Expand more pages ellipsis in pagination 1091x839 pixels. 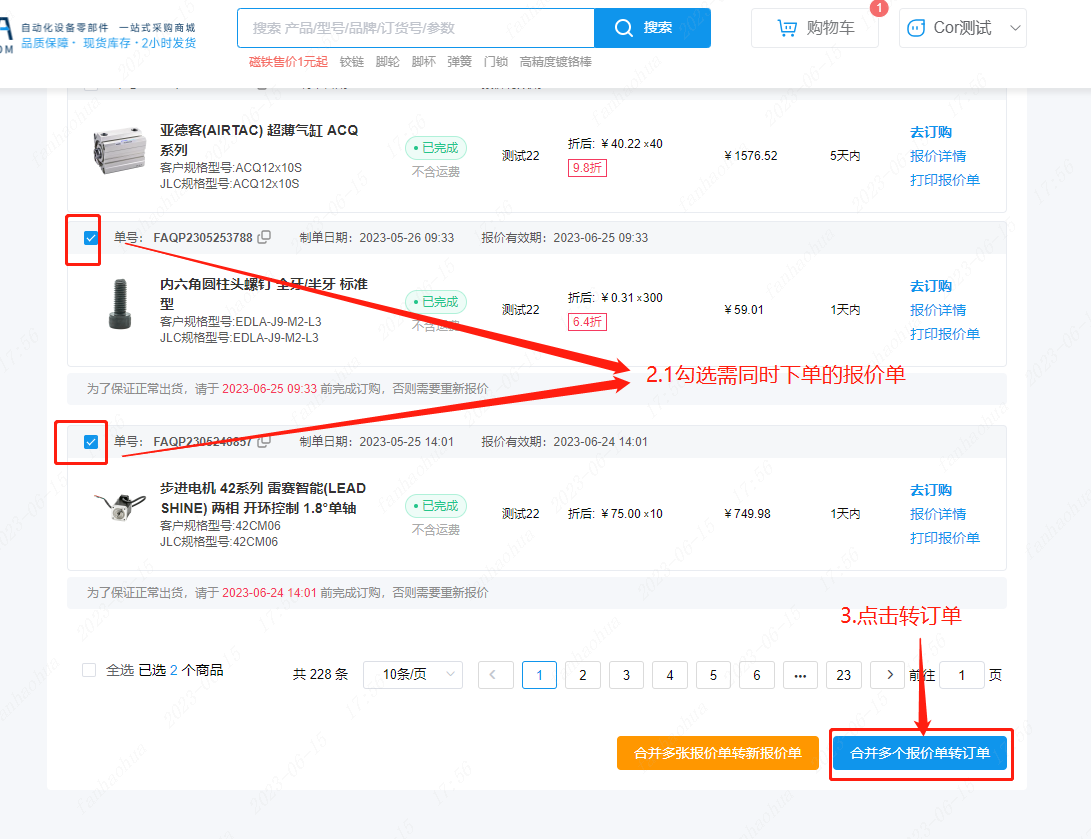(799, 675)
